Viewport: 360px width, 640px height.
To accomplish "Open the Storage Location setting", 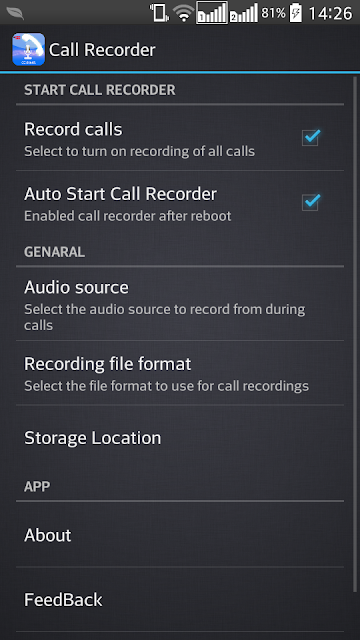I will [x=180, y=438].
